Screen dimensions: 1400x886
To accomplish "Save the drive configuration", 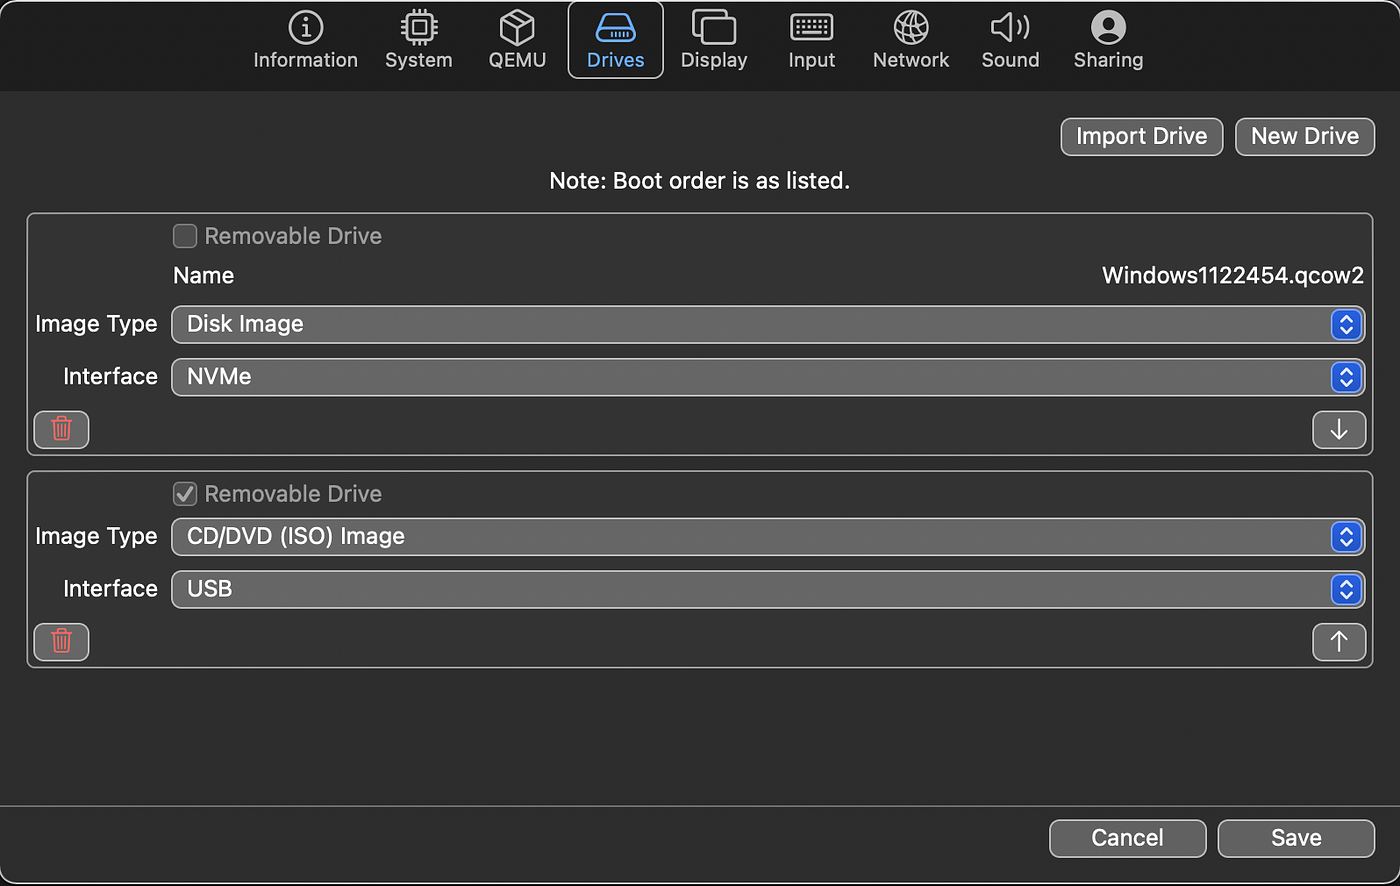I will click(1295, 838).
